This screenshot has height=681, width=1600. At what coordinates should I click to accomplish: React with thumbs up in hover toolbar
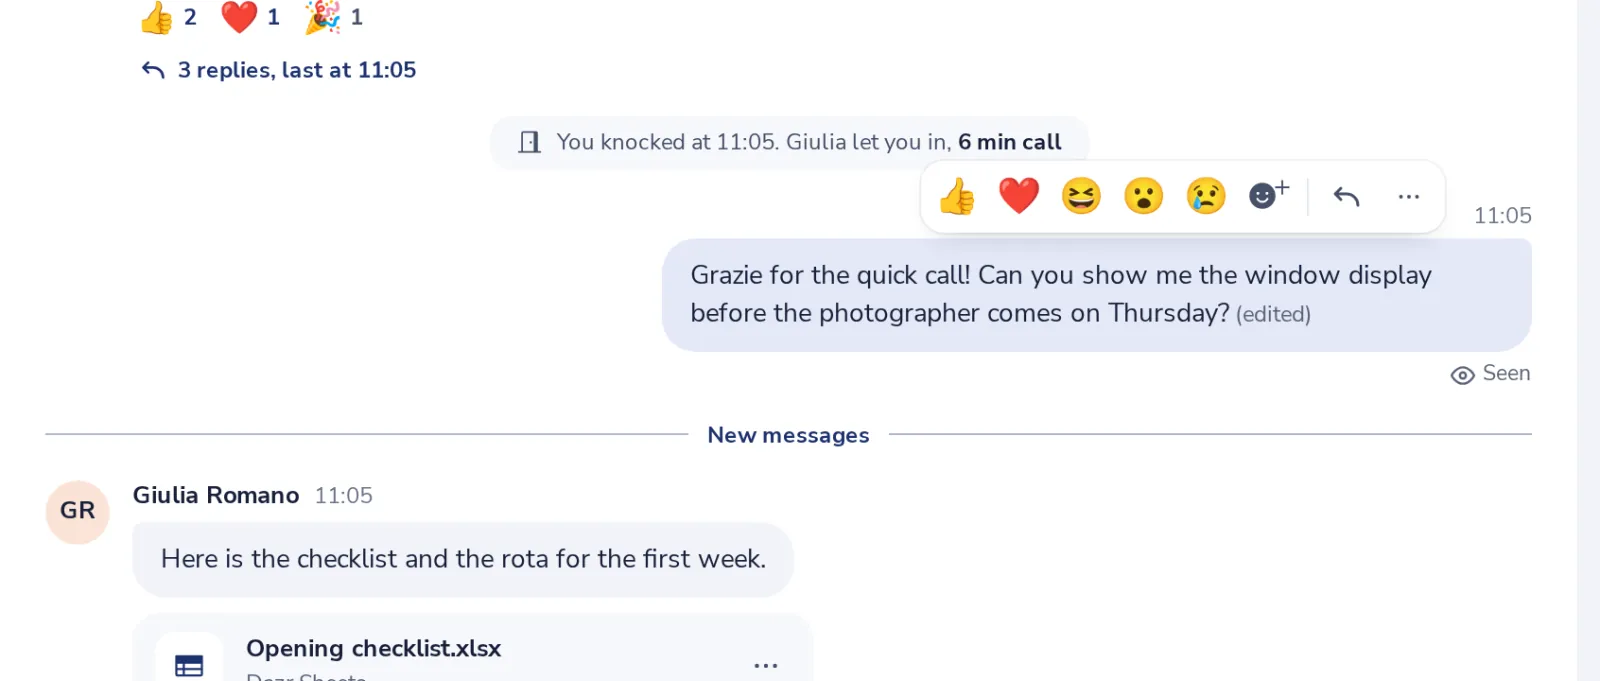pos(957,196)
